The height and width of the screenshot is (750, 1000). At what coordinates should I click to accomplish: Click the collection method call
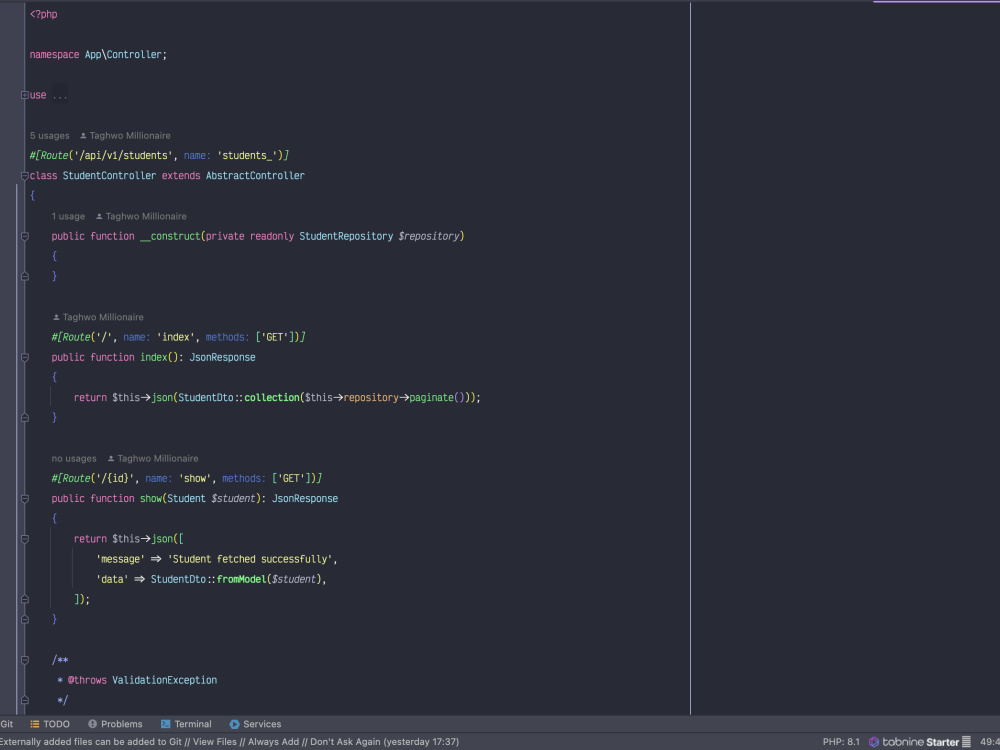coord(272,397)
